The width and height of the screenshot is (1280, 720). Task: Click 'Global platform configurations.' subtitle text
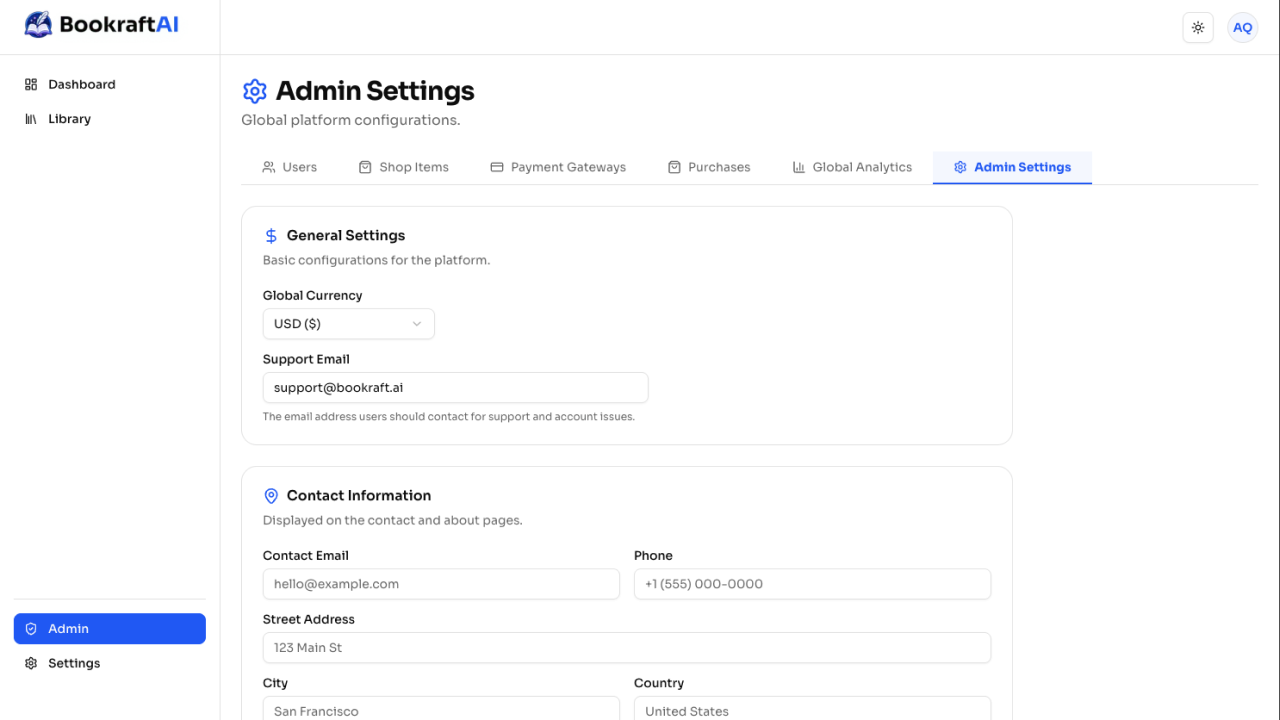[x=351, y=120]
